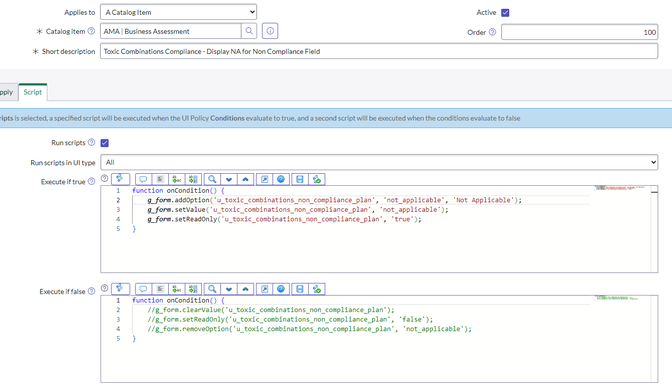Click minimap of Execute if true editor
This screenshot has height=388, width=672.
pos(621,188)
